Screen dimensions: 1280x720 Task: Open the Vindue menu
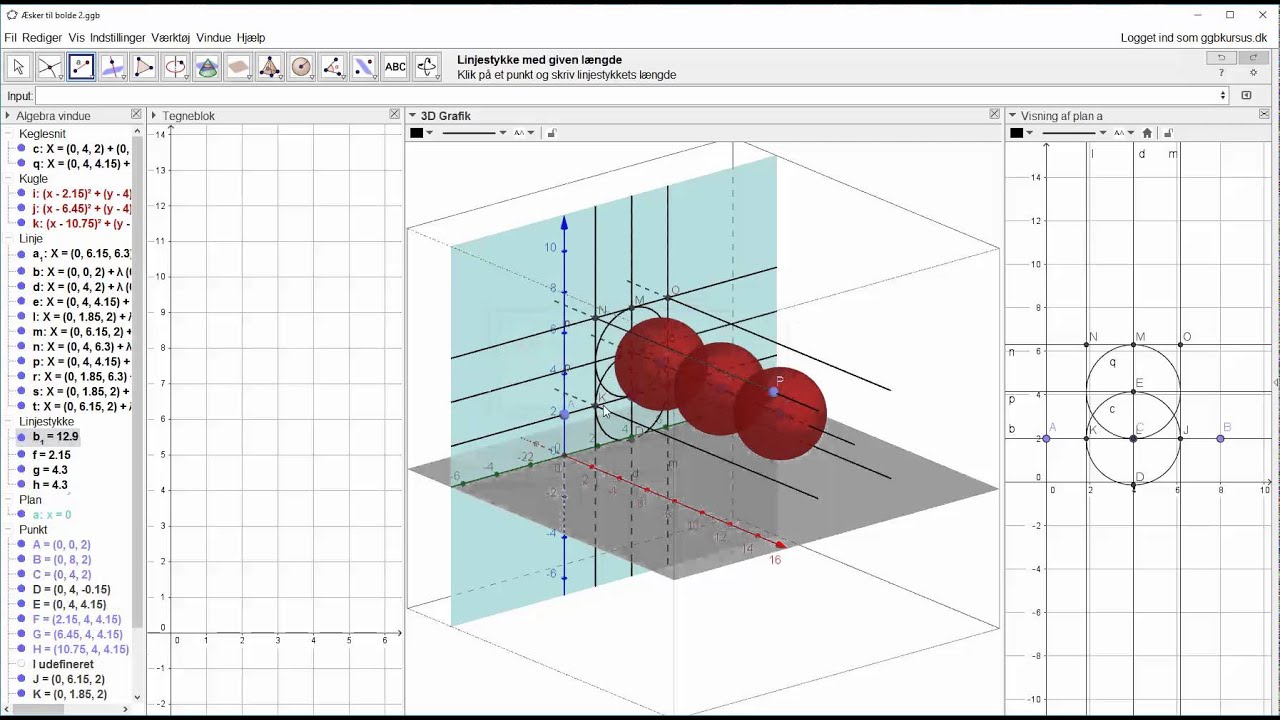click(x=214, y=38)
